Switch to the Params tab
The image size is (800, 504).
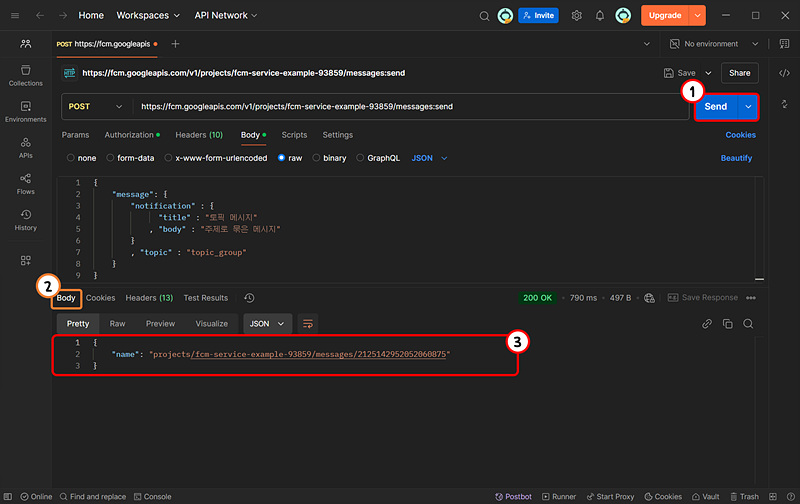point(76,135)
